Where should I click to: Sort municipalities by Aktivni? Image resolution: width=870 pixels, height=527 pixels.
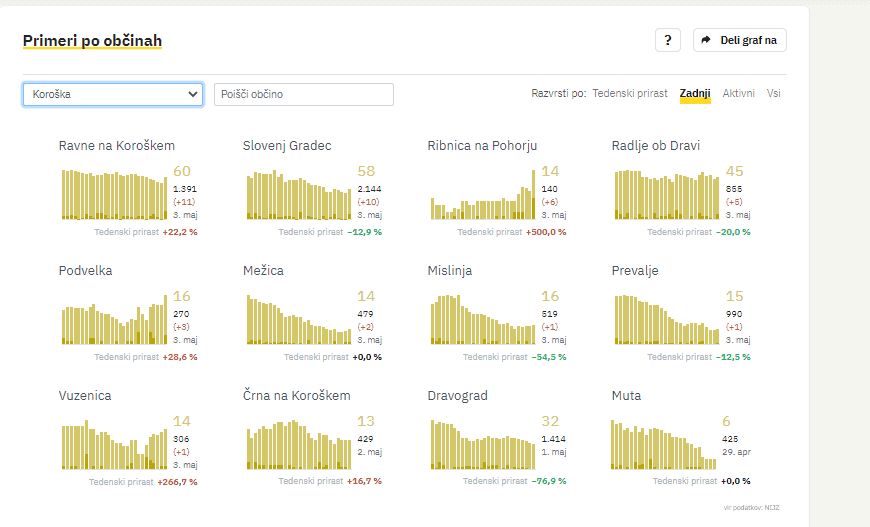point(739,93)
